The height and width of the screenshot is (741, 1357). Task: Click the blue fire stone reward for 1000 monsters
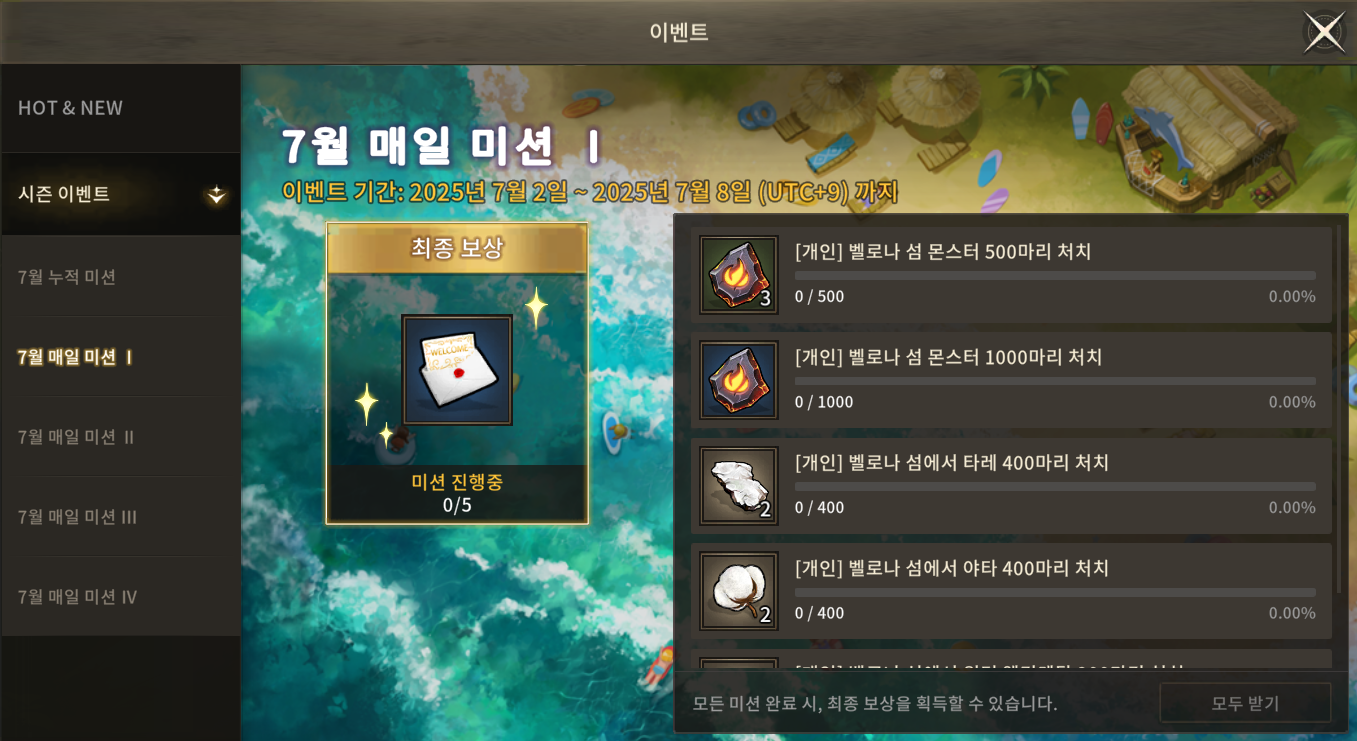pyautogui.click(x=739, y=380)
